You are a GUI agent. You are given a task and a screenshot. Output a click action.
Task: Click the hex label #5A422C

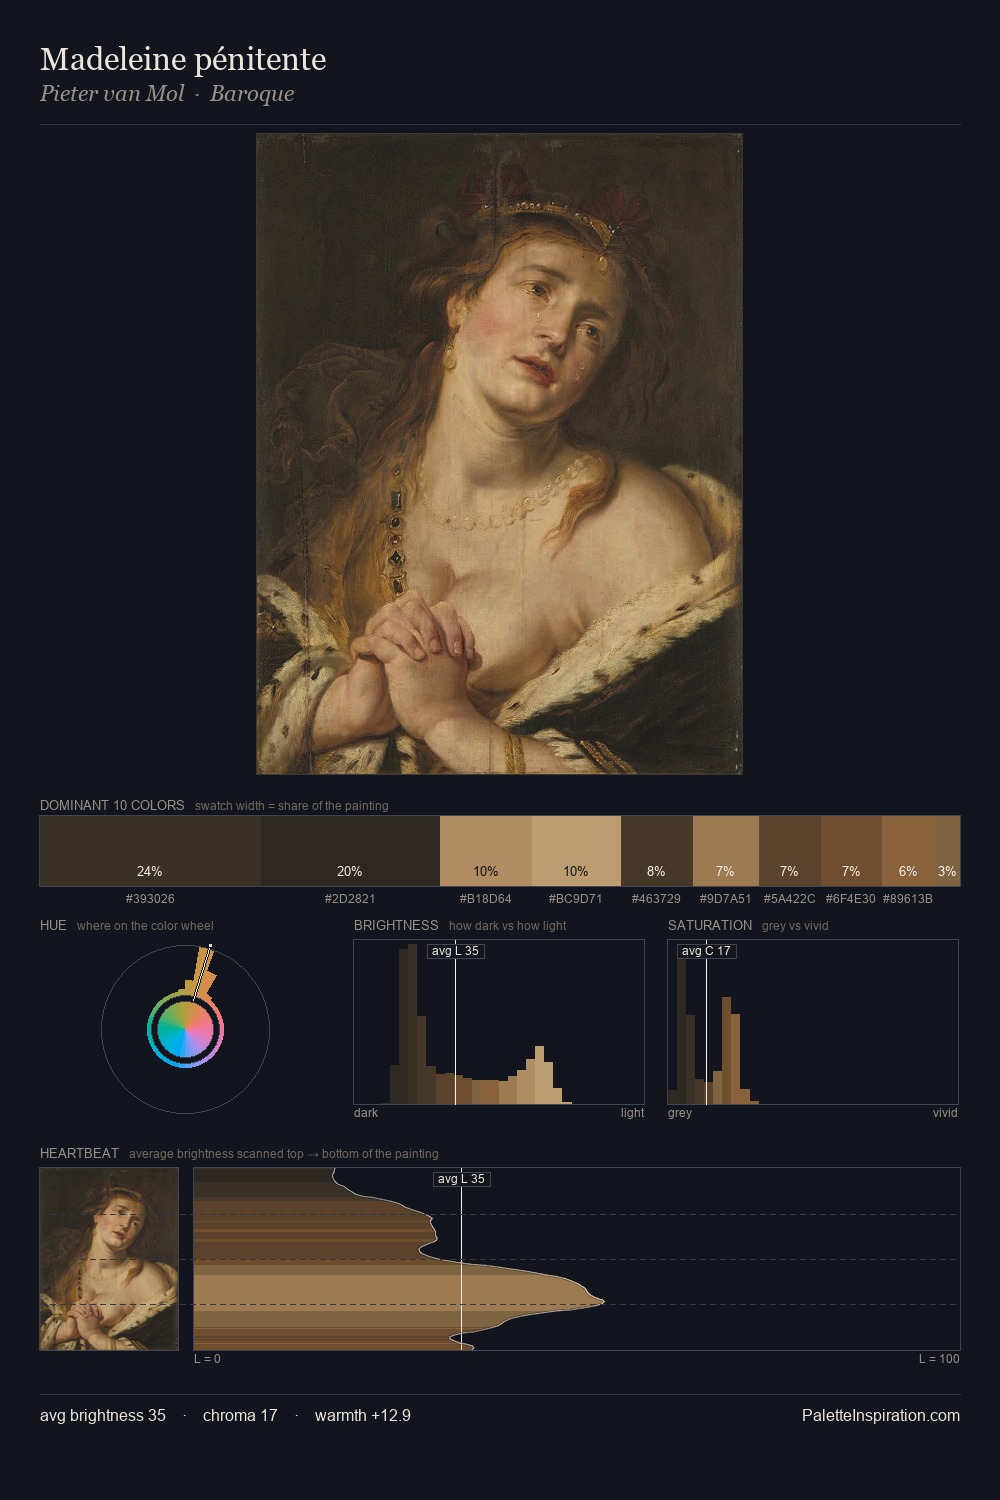click(789, 899)
